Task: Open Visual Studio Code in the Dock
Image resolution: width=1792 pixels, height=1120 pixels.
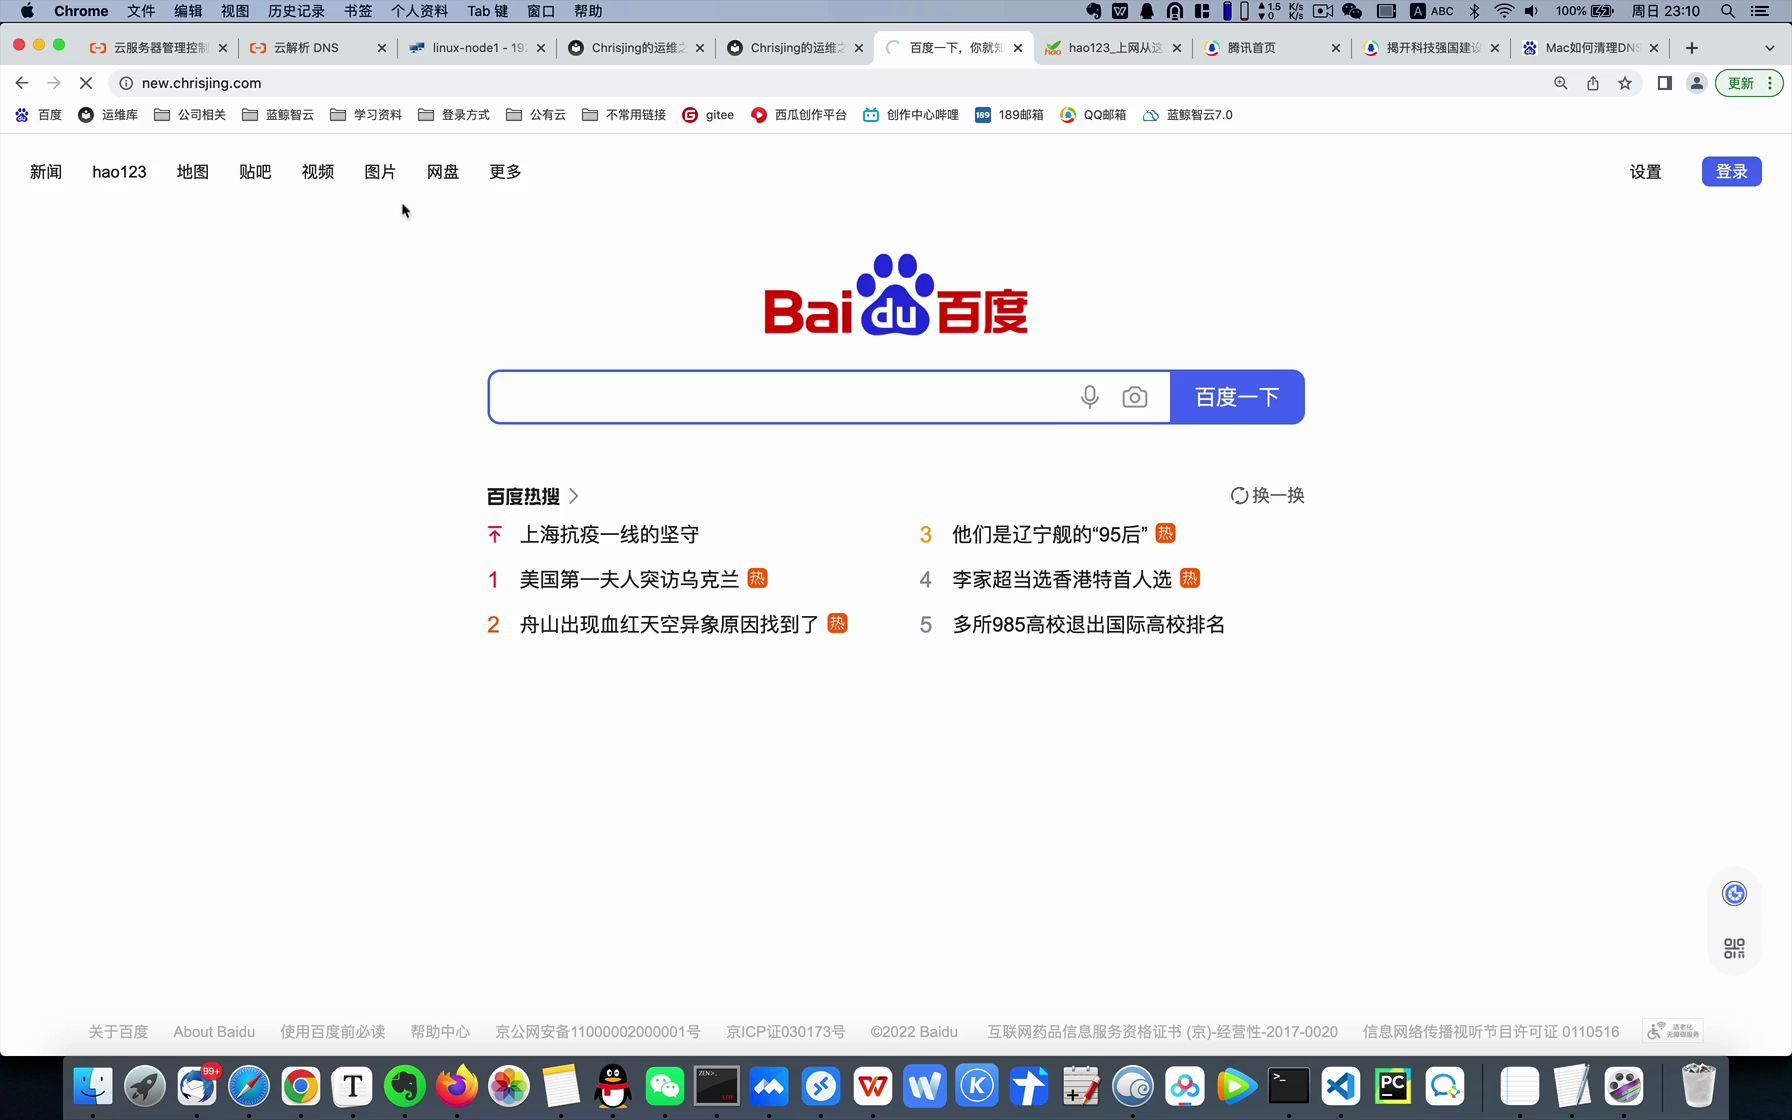Action: coord(1341,1086)
